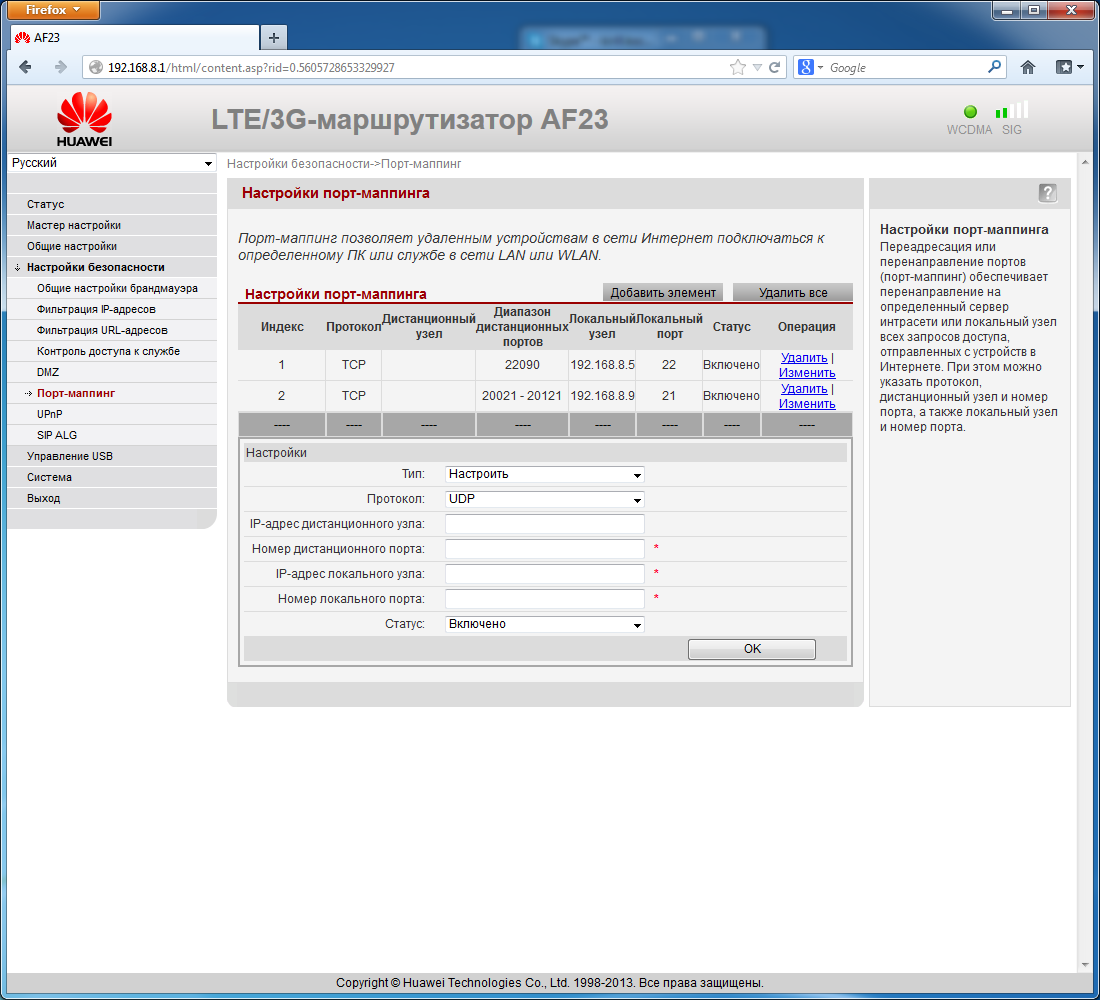The image size is (1100, 1000).
Task: Click the search magnifier icon
Action: (994, 67)
